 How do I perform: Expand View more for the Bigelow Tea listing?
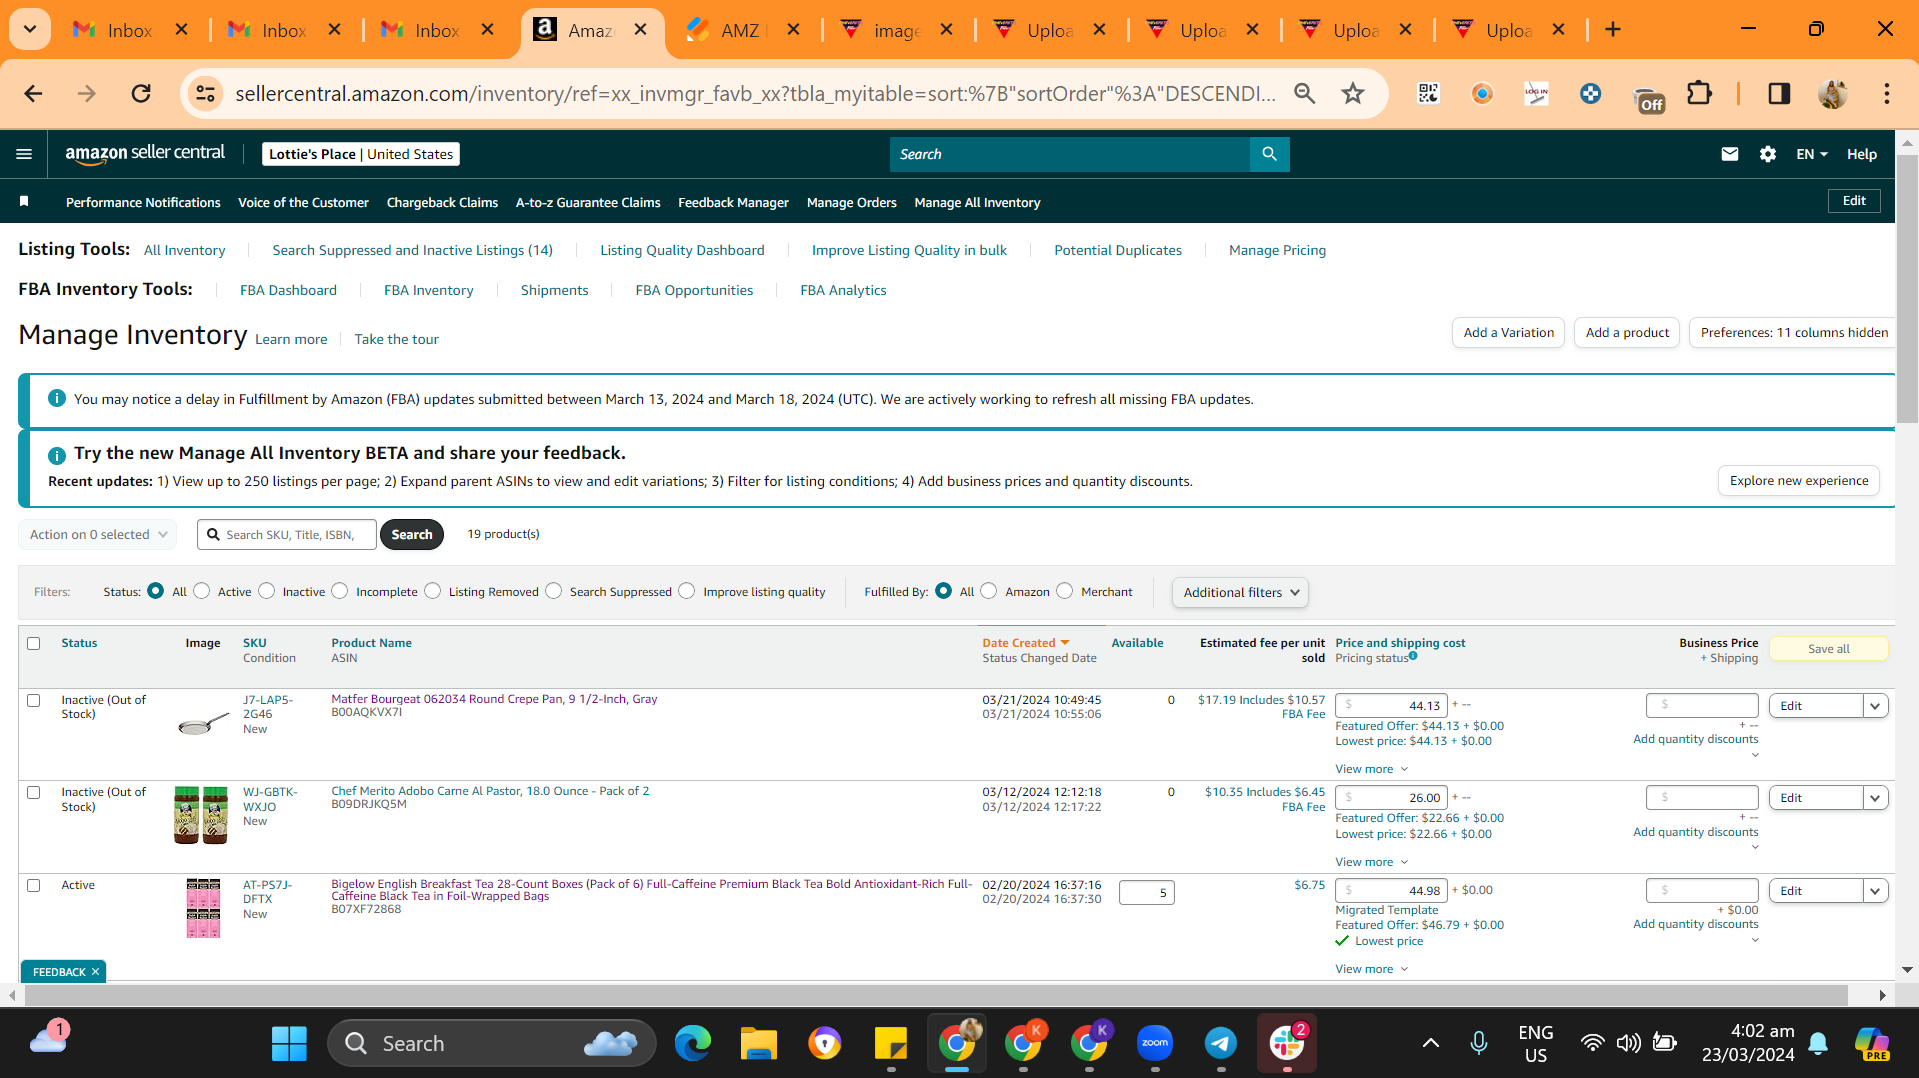coord(1372,969)
